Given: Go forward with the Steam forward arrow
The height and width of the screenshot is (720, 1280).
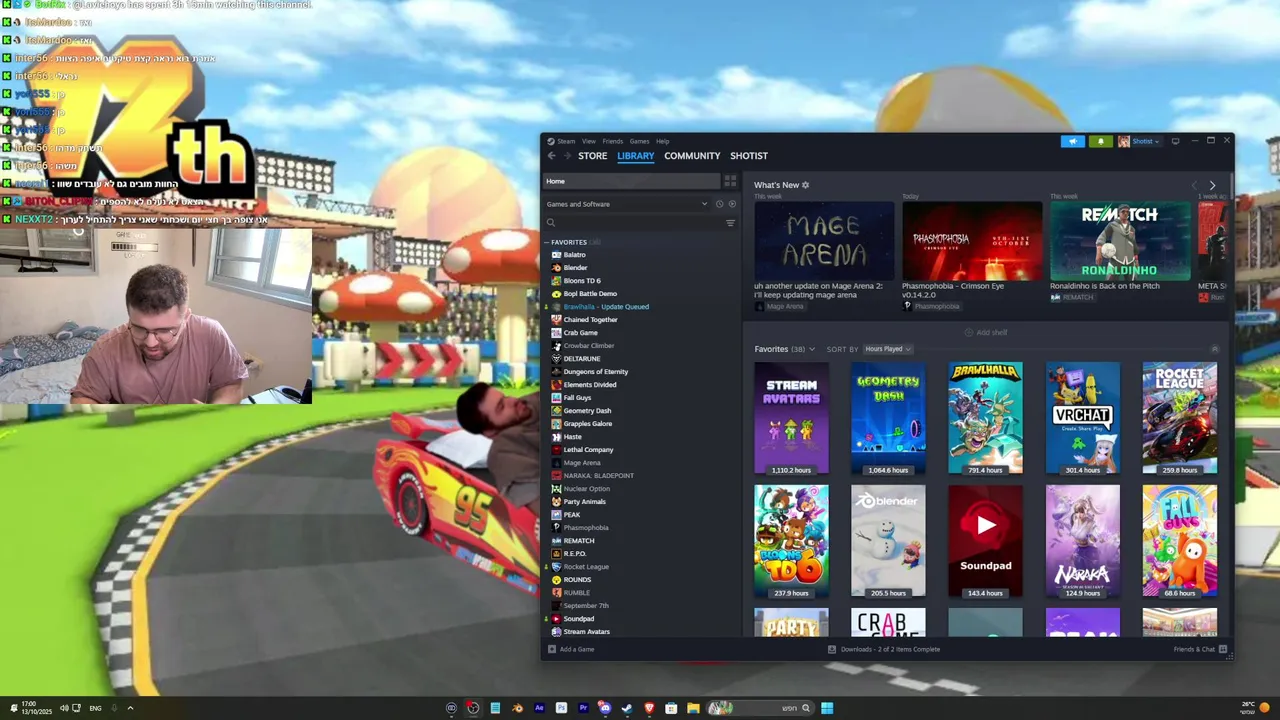Looking at the screenshot, I should tap(567, 156).
